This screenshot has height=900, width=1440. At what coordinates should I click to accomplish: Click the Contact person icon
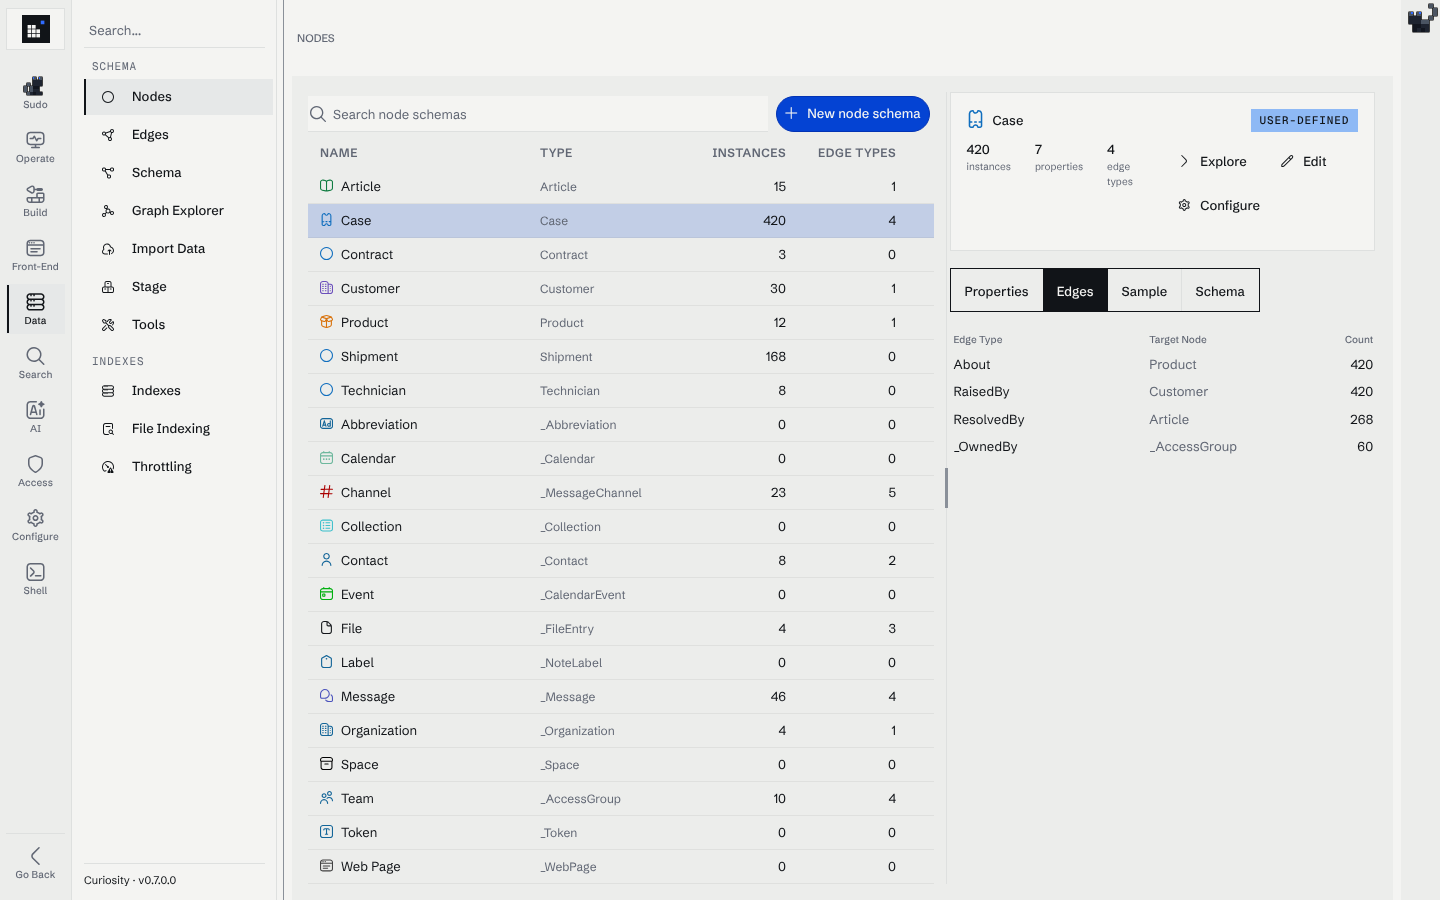[326, 560]
